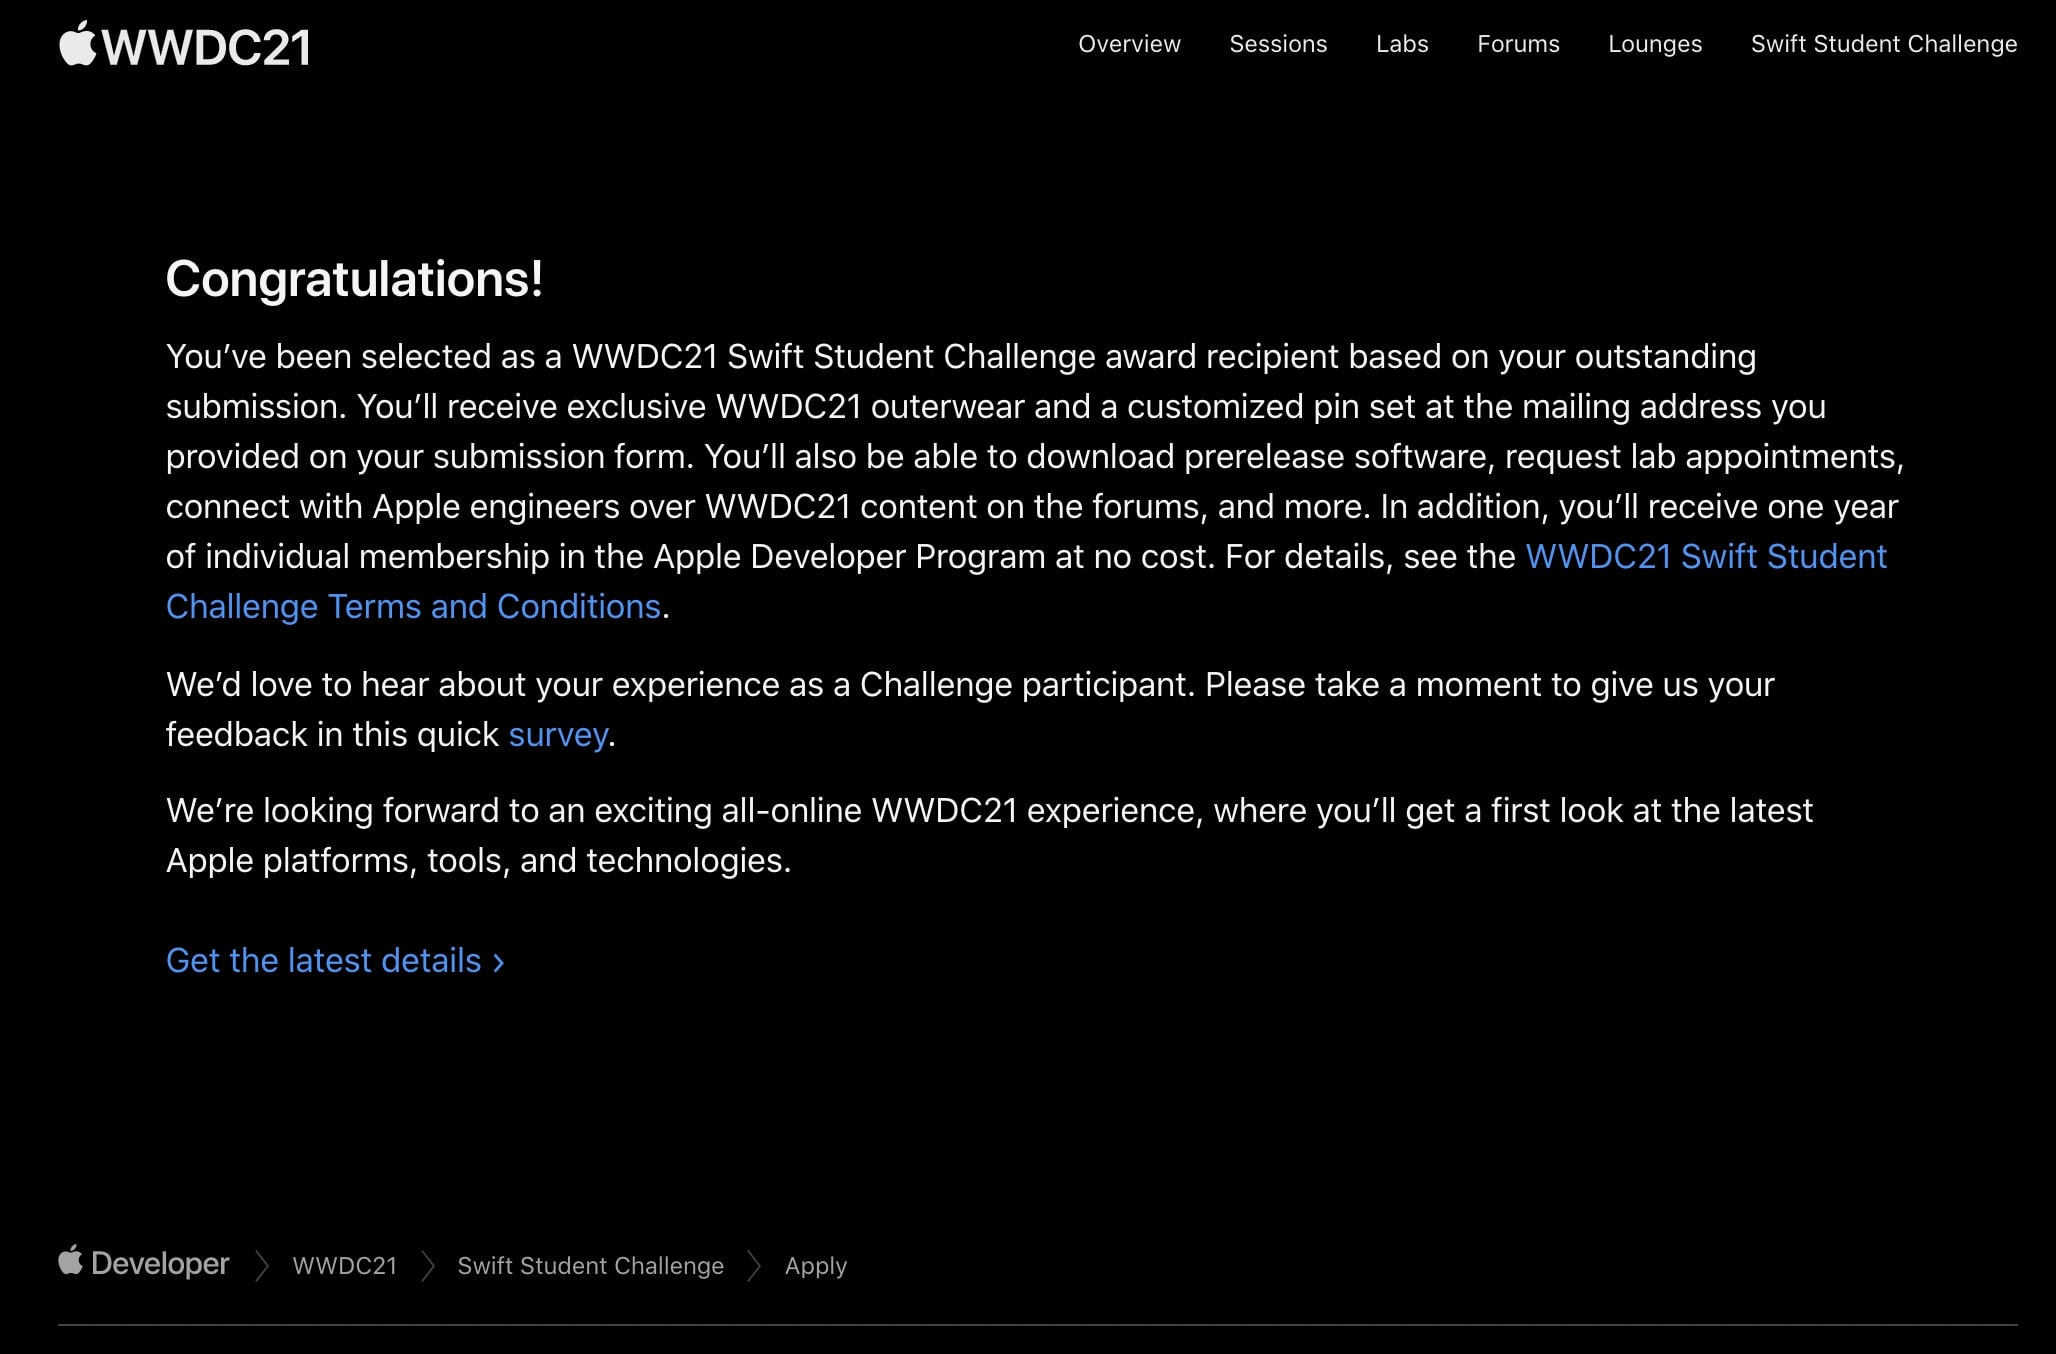Open the feedback survey link

[x=558, y=735]
